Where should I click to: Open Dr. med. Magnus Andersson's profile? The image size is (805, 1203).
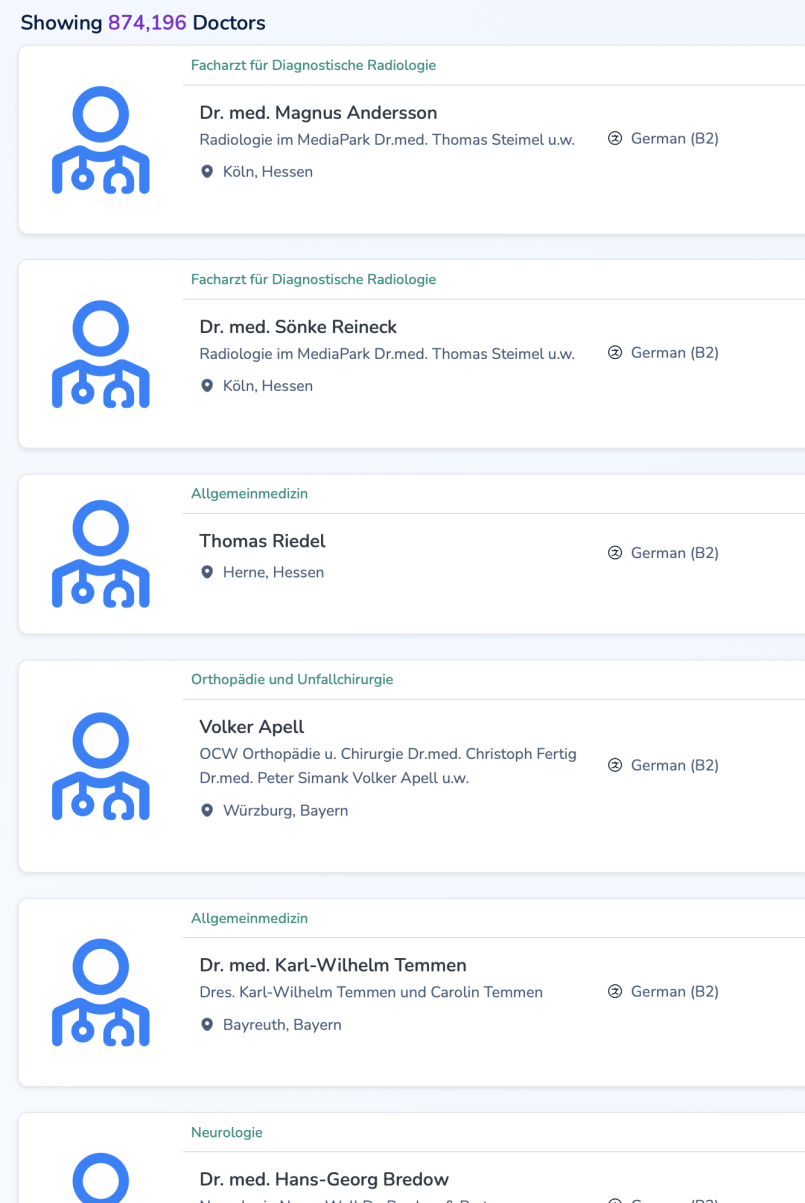pos(318,113)
